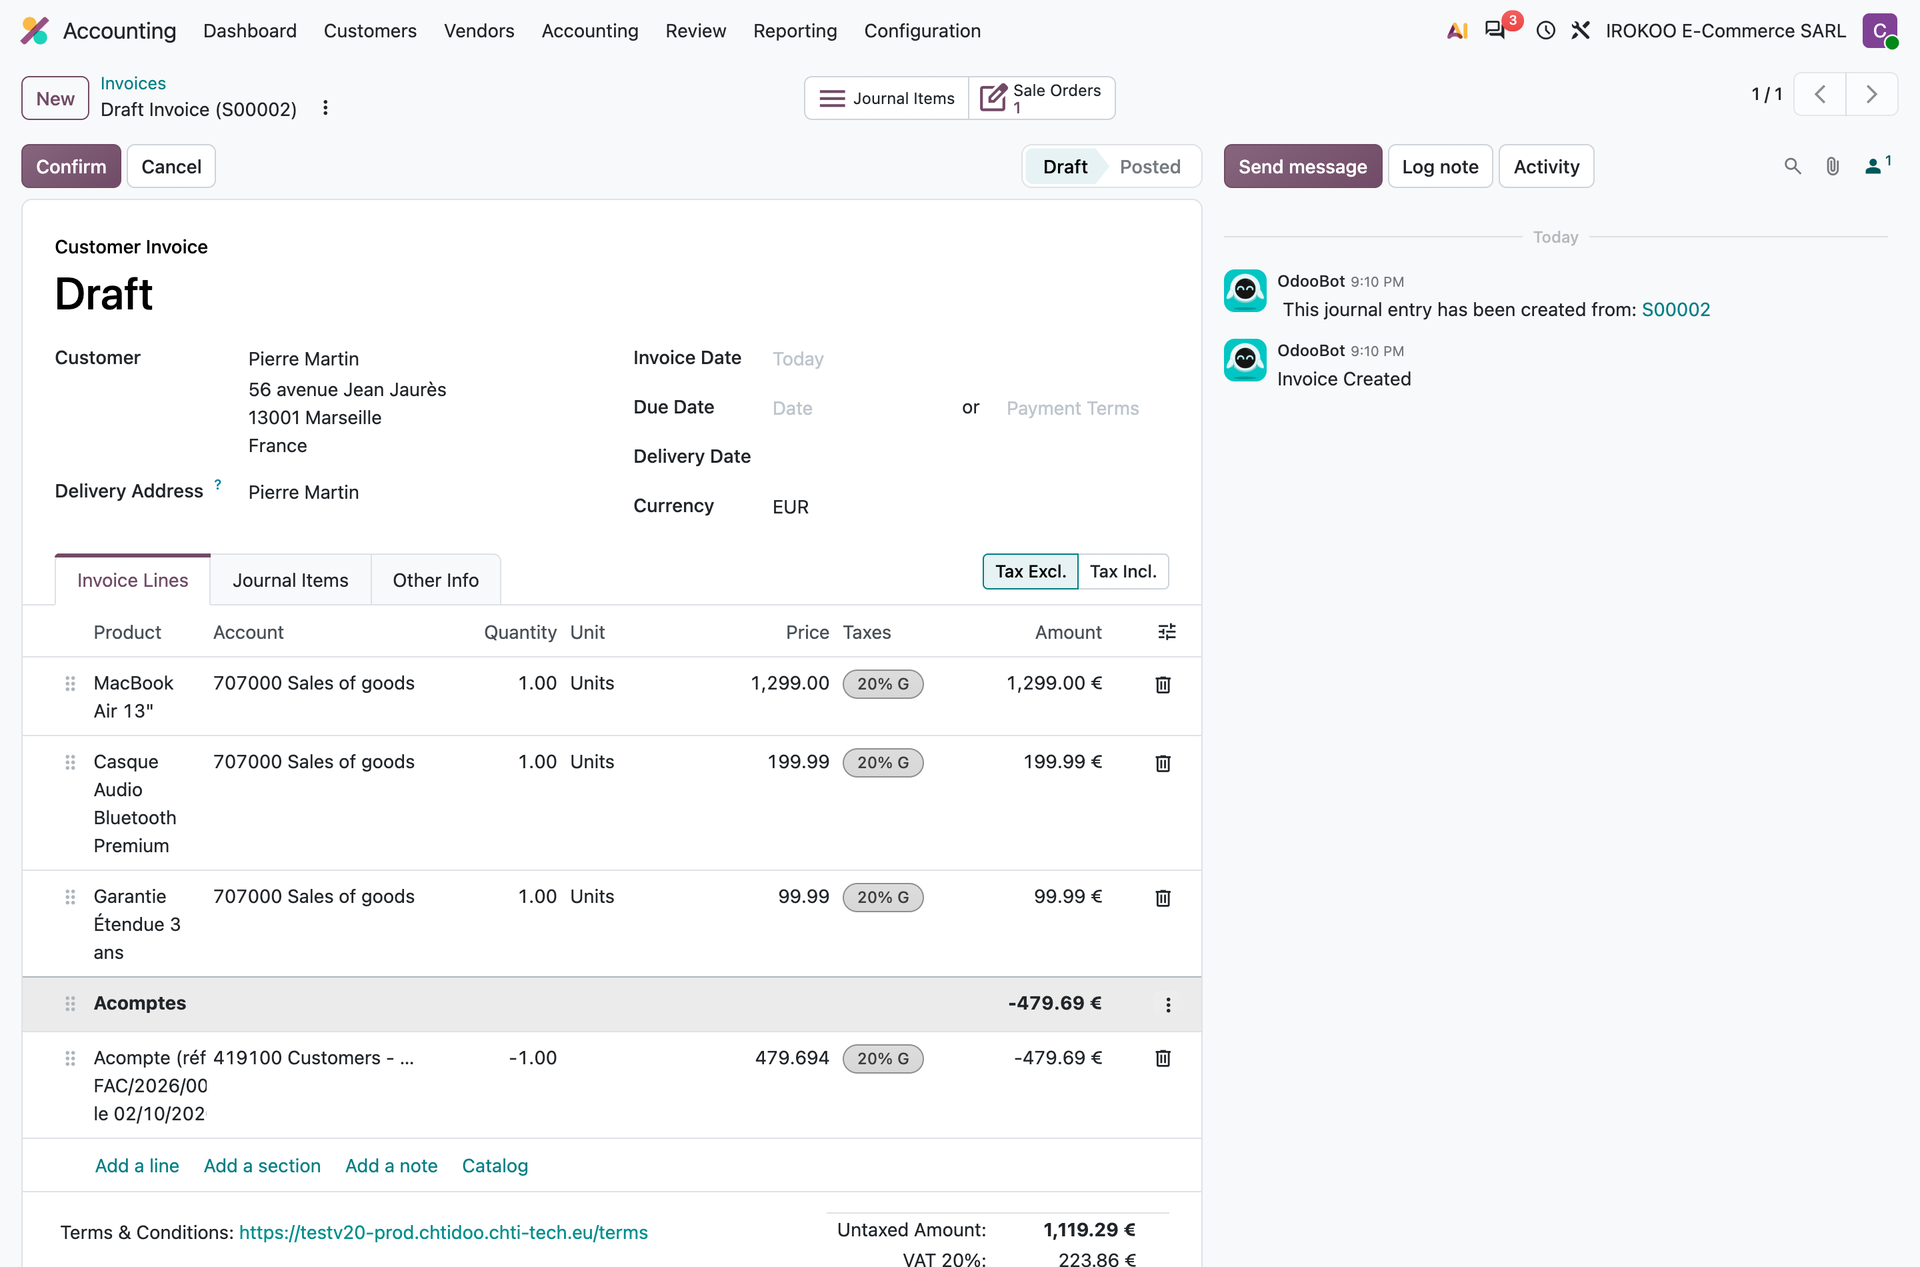Open the Currency EUR dropdown
1920x1267 pixels.
[x=970, y=507]
